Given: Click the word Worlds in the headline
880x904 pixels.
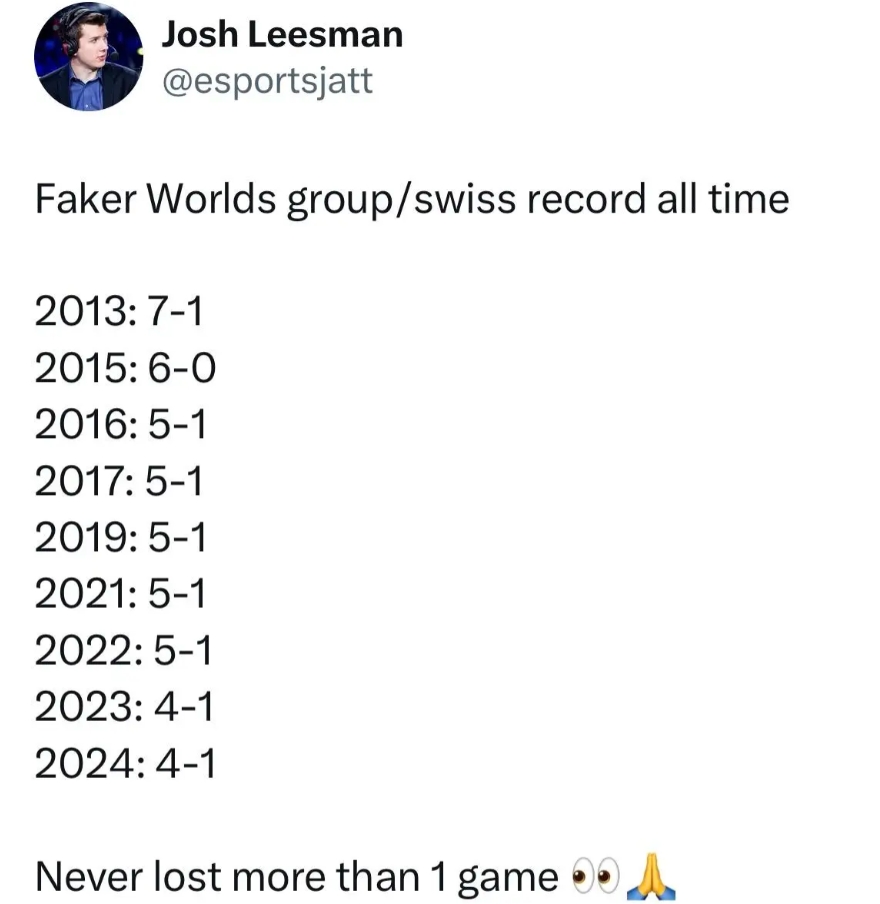Looking at the screenshot, I should click(x=212, y=199).
